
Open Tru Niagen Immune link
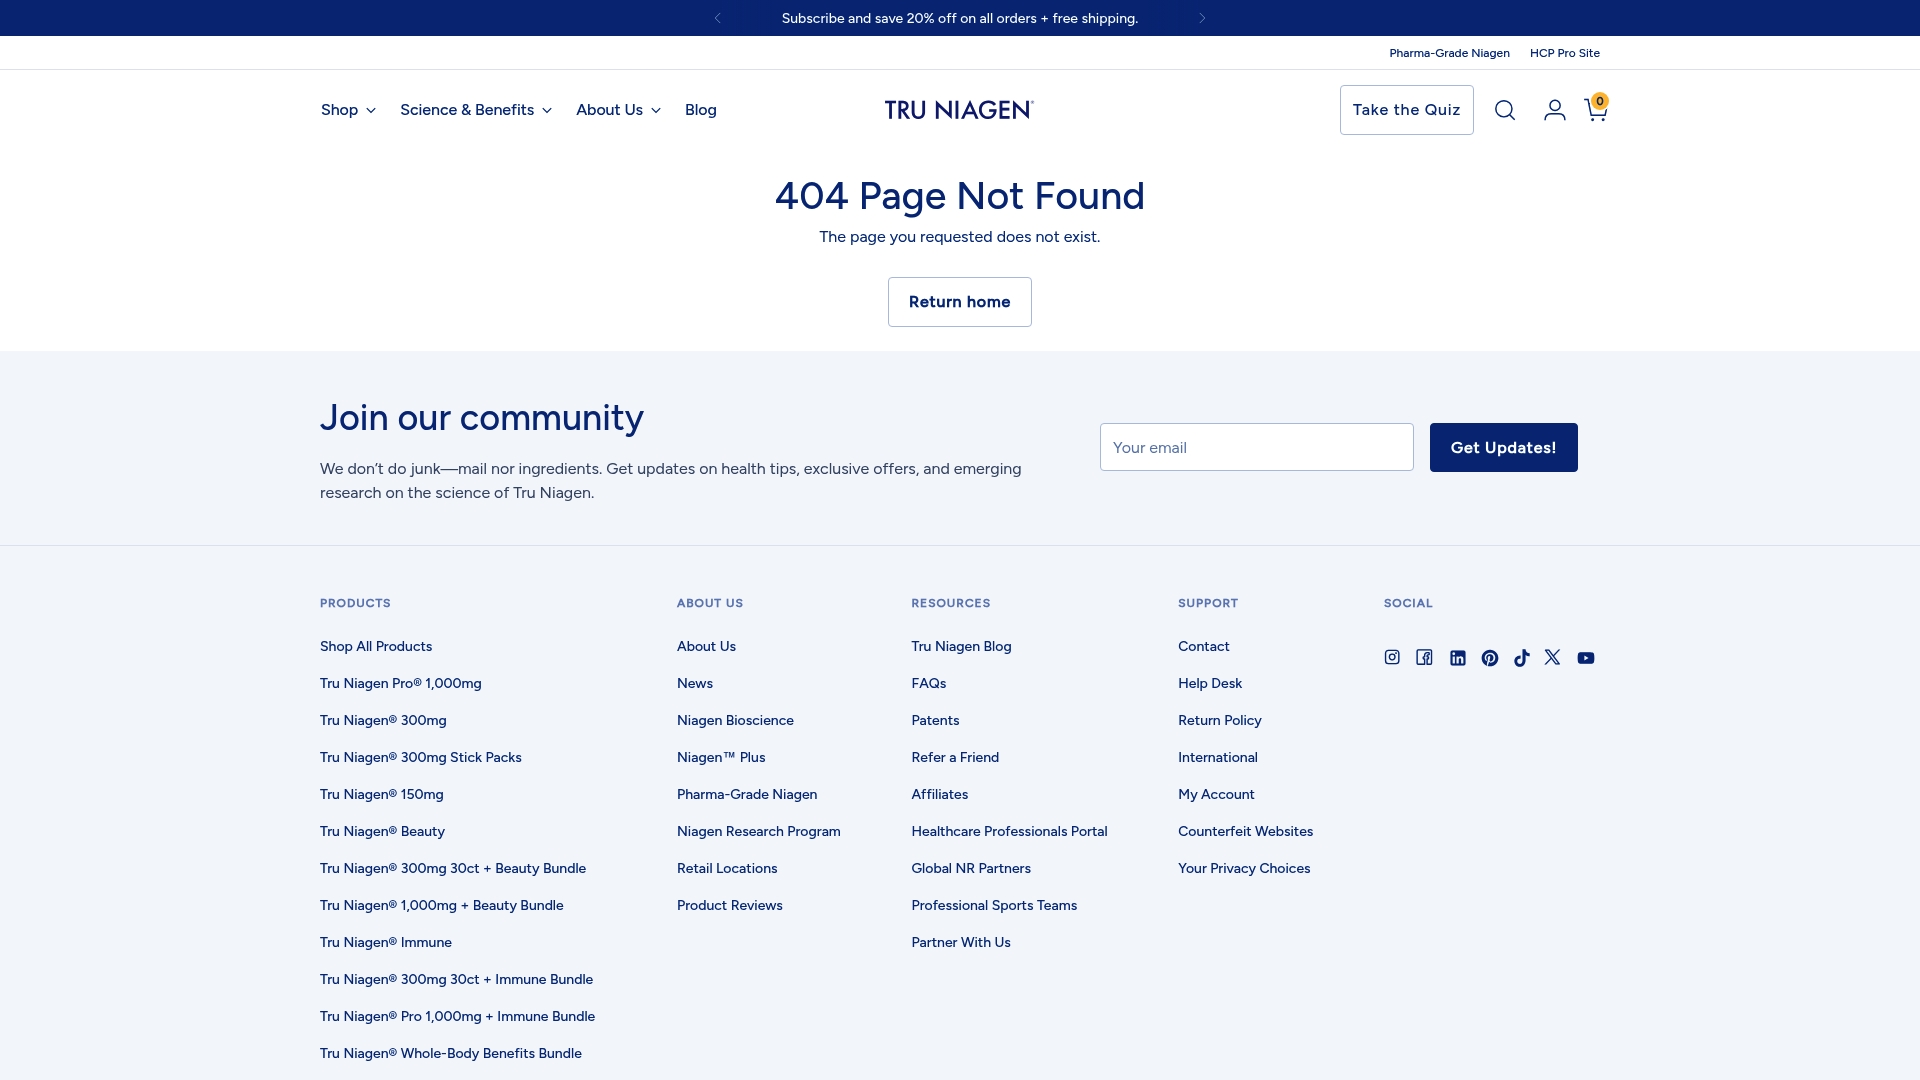tap(386, 943)
